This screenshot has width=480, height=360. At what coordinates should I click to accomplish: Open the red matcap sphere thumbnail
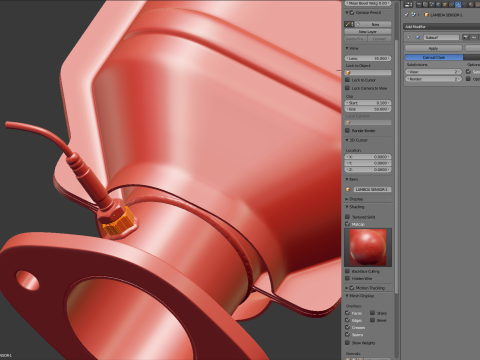coord(368,247)
